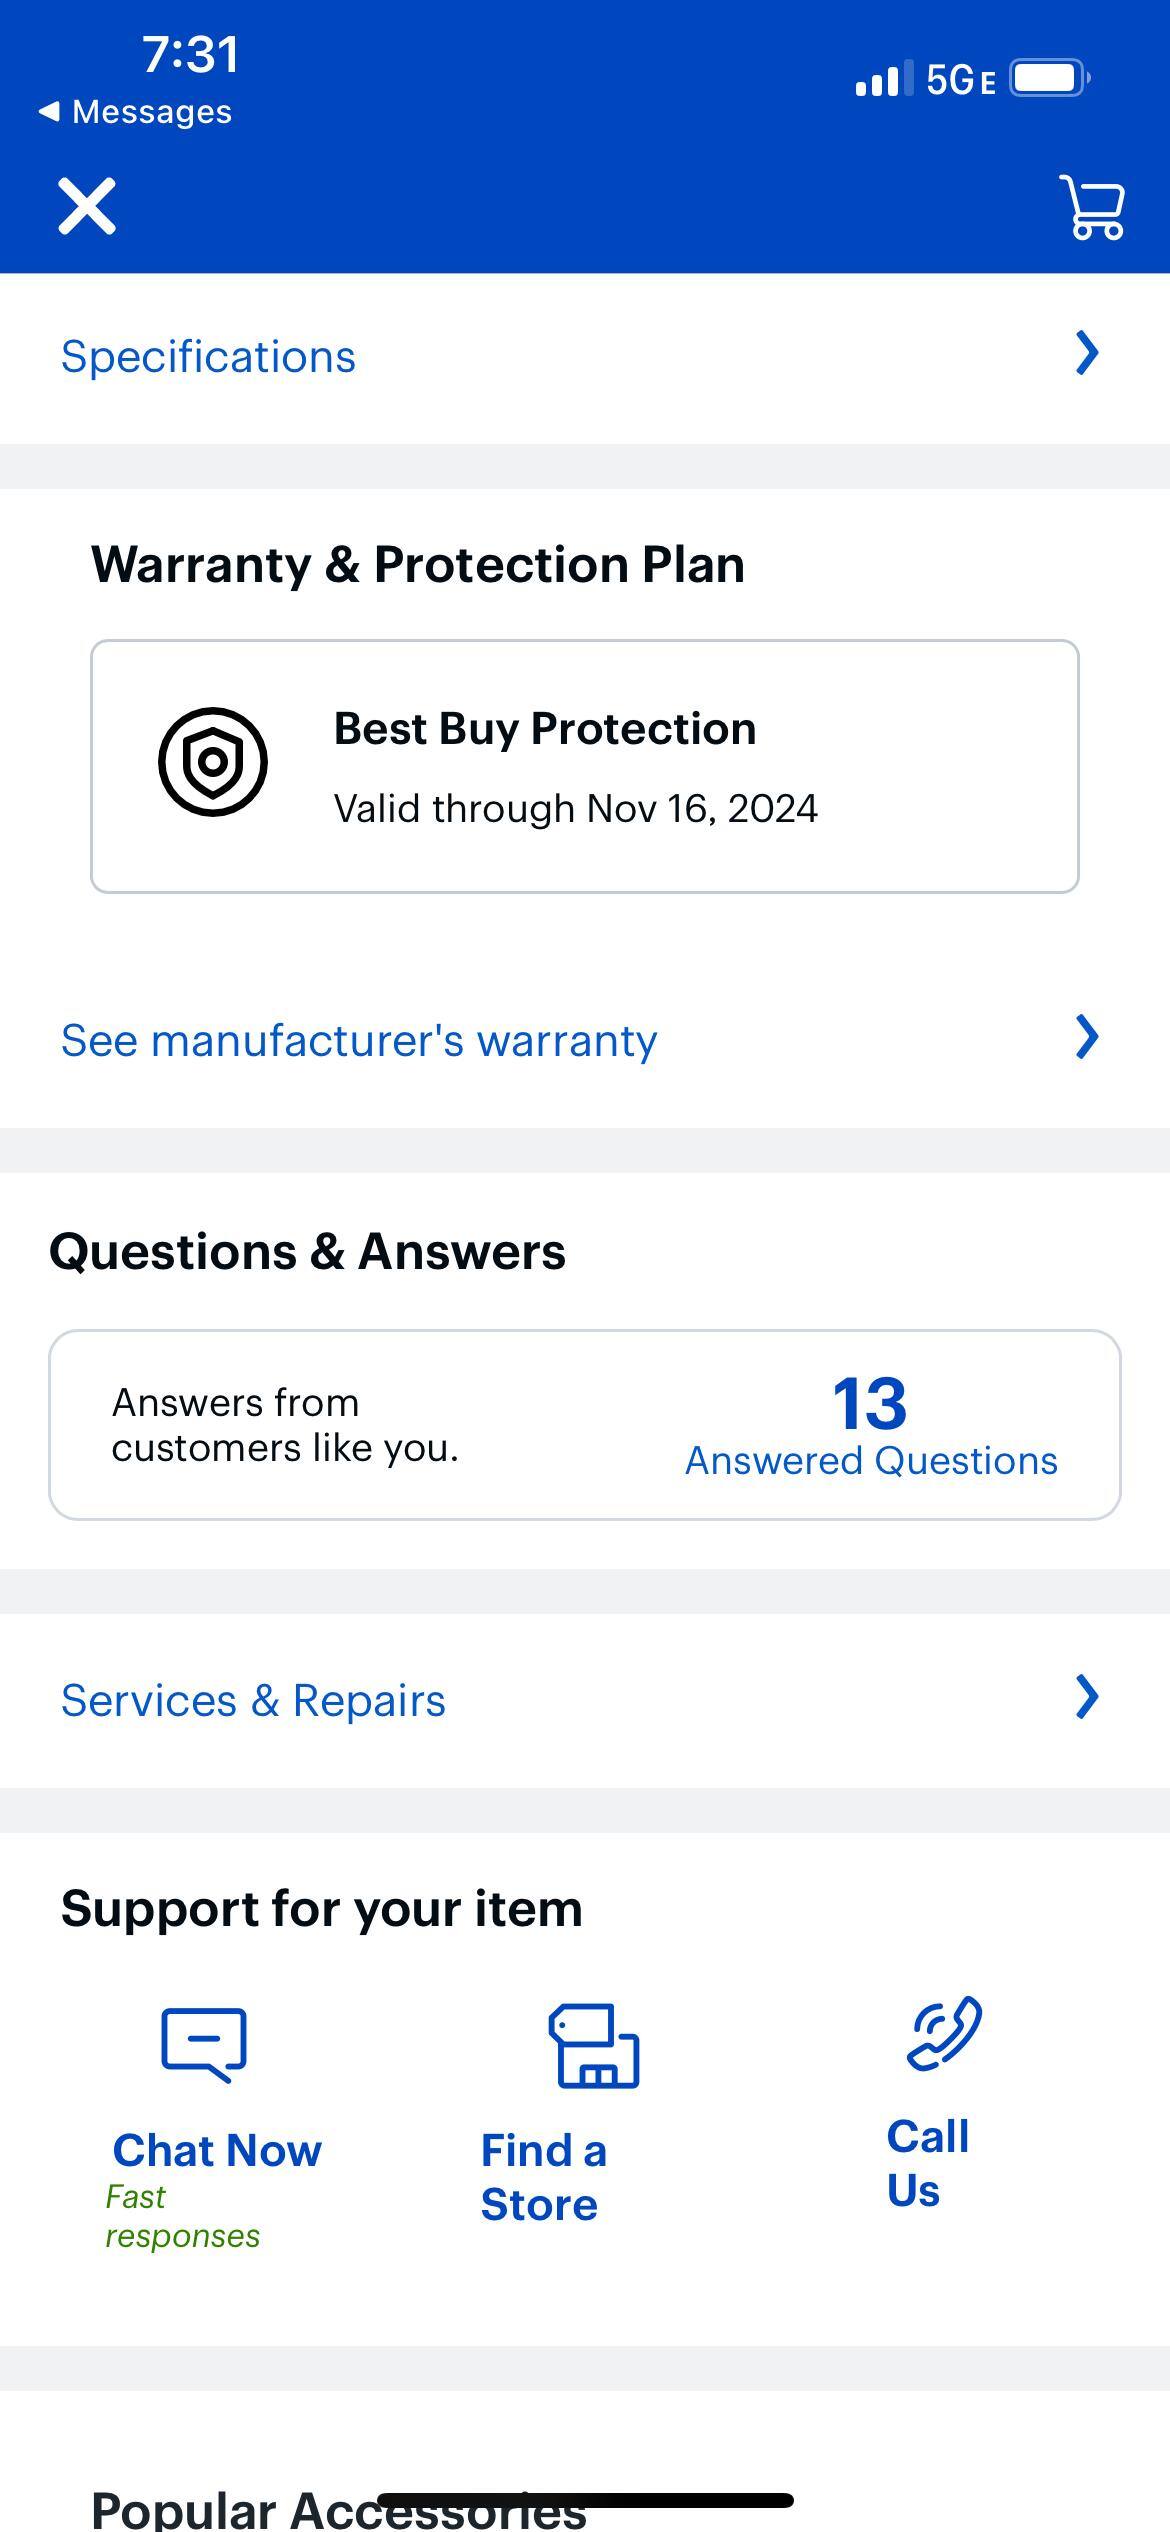Open the Warranty & Protection Plan section
The image size is (1170, 2532).
pyautogui.click(x=420, y=563)
